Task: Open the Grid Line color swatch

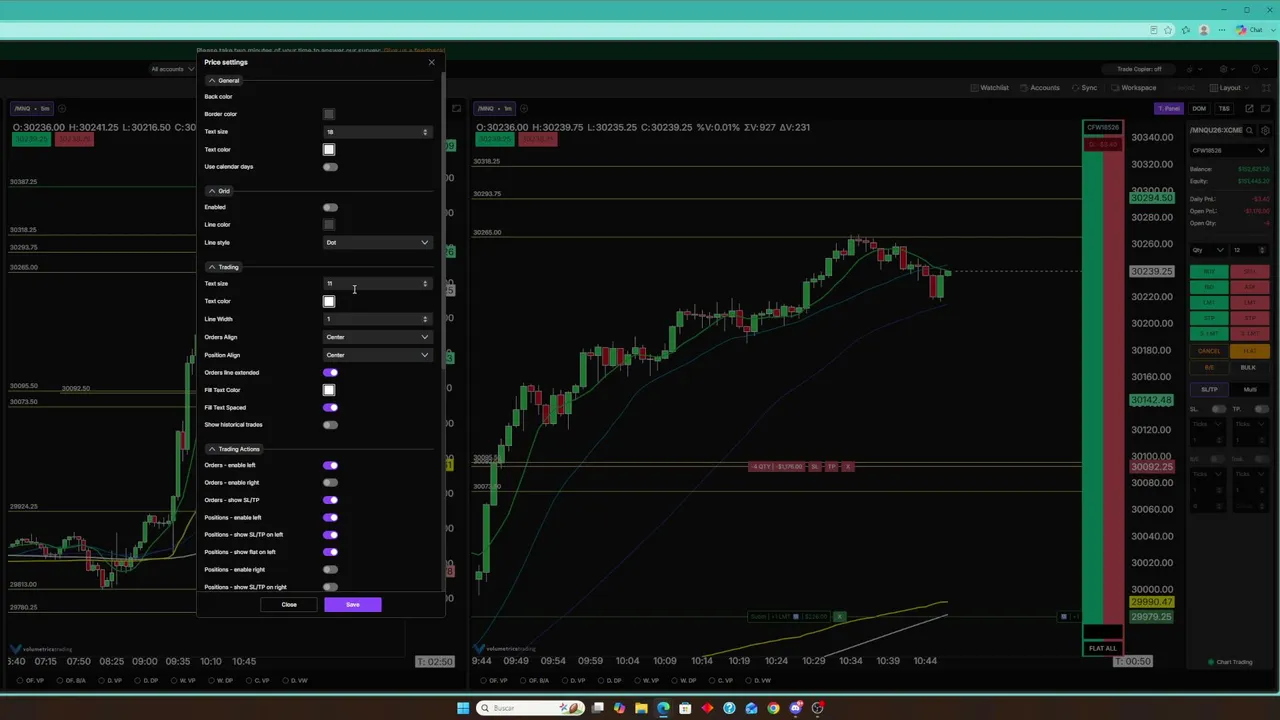Action: click(329, 225)
